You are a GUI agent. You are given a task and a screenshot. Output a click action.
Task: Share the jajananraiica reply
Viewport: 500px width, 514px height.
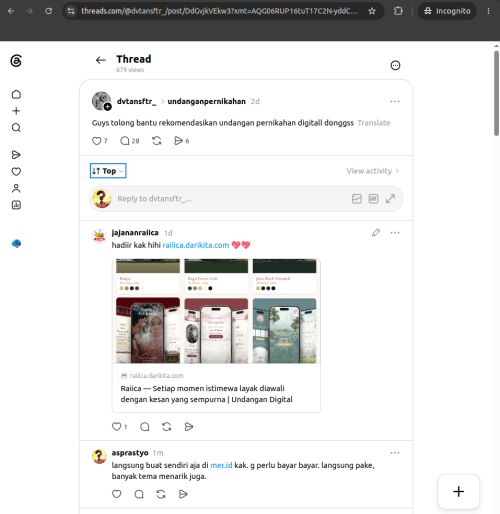tap(189, 427)
